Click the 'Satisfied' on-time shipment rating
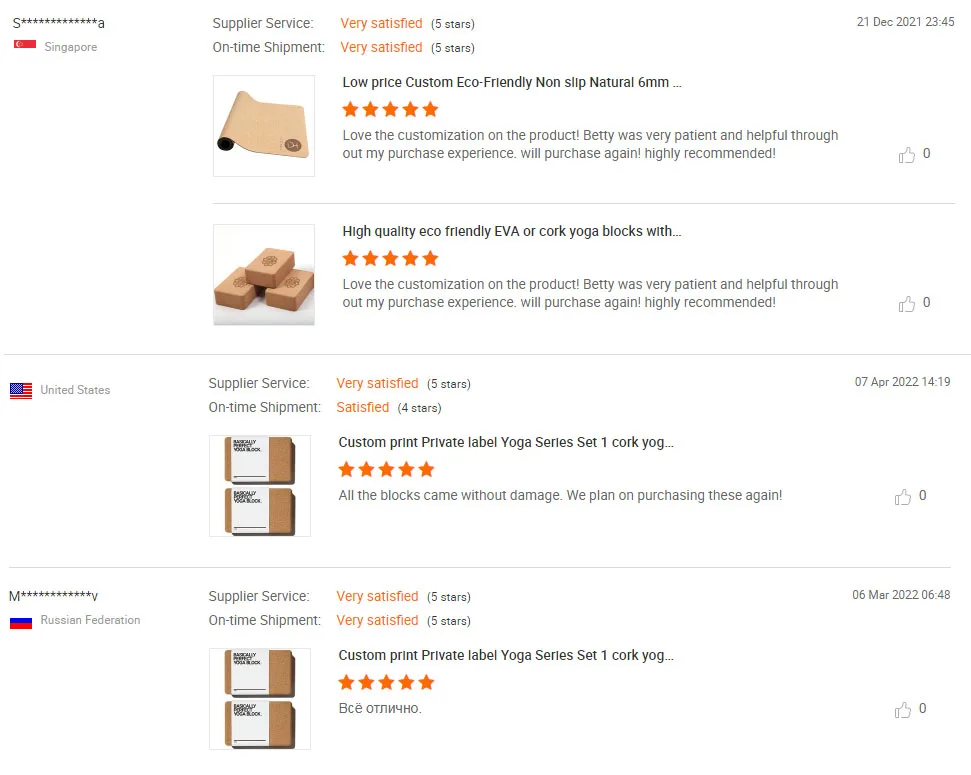Viewport: 971px width, 775px height. click(x=363, y=408)
